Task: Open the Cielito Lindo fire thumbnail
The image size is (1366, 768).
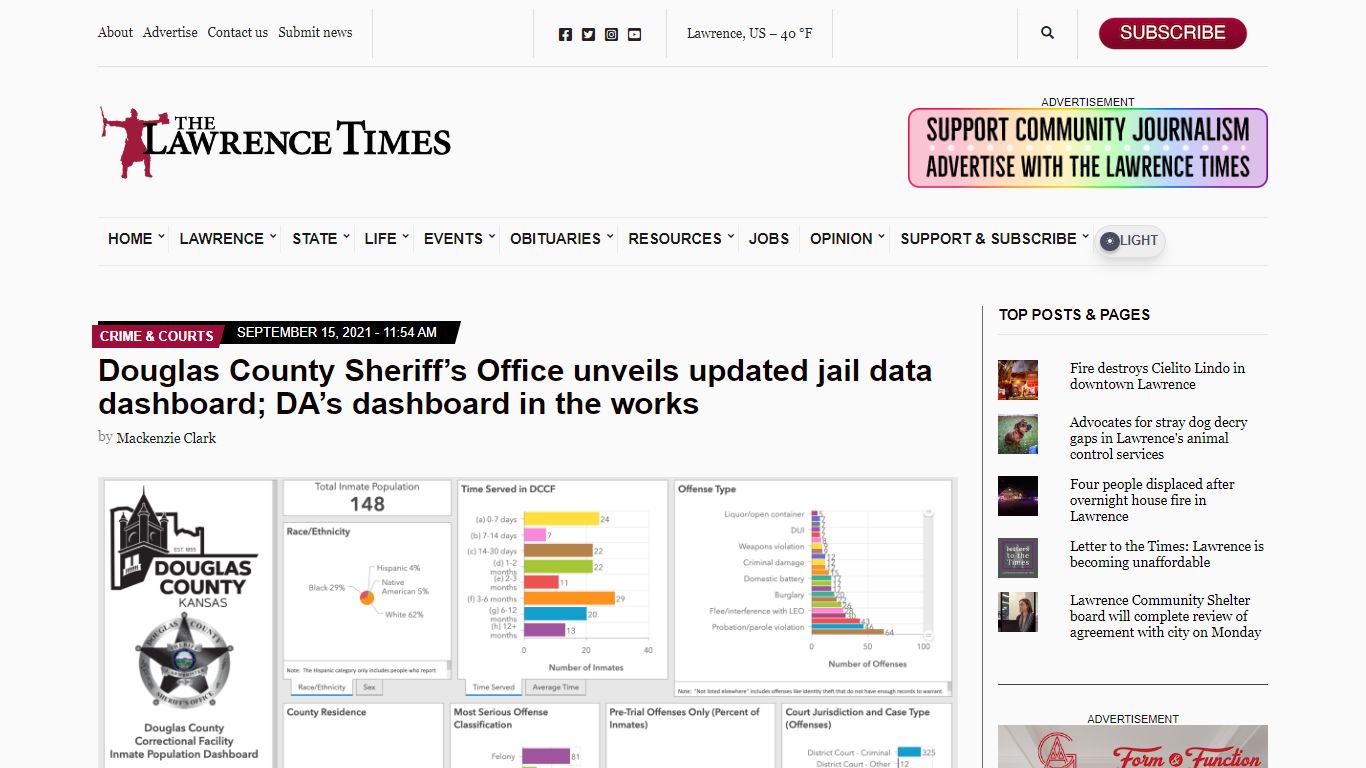Action: tap(1018, 380)
